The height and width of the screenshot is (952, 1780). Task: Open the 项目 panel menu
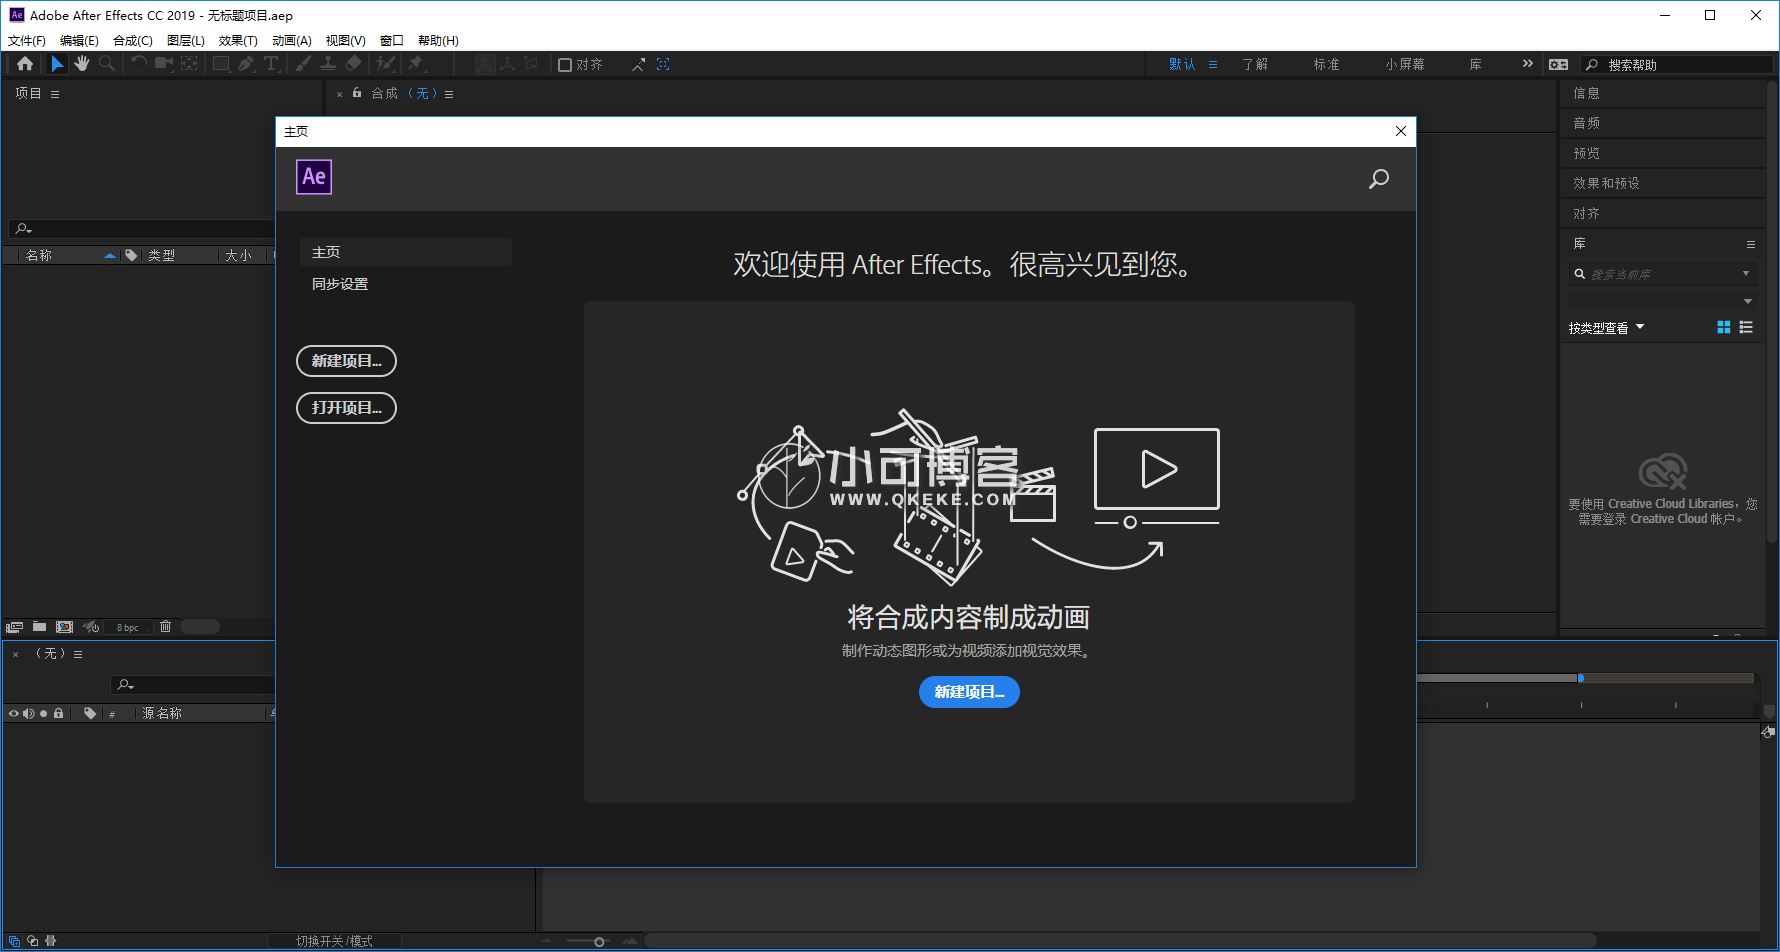point(55,94)
